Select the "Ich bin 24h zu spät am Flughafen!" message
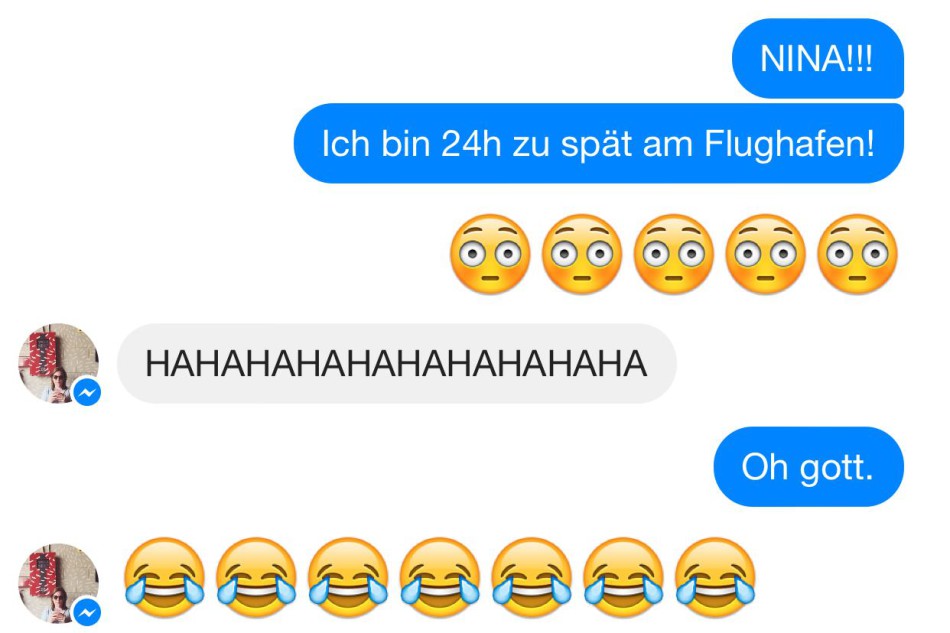This screenshot has width=950, height=633. pos(599,144)
